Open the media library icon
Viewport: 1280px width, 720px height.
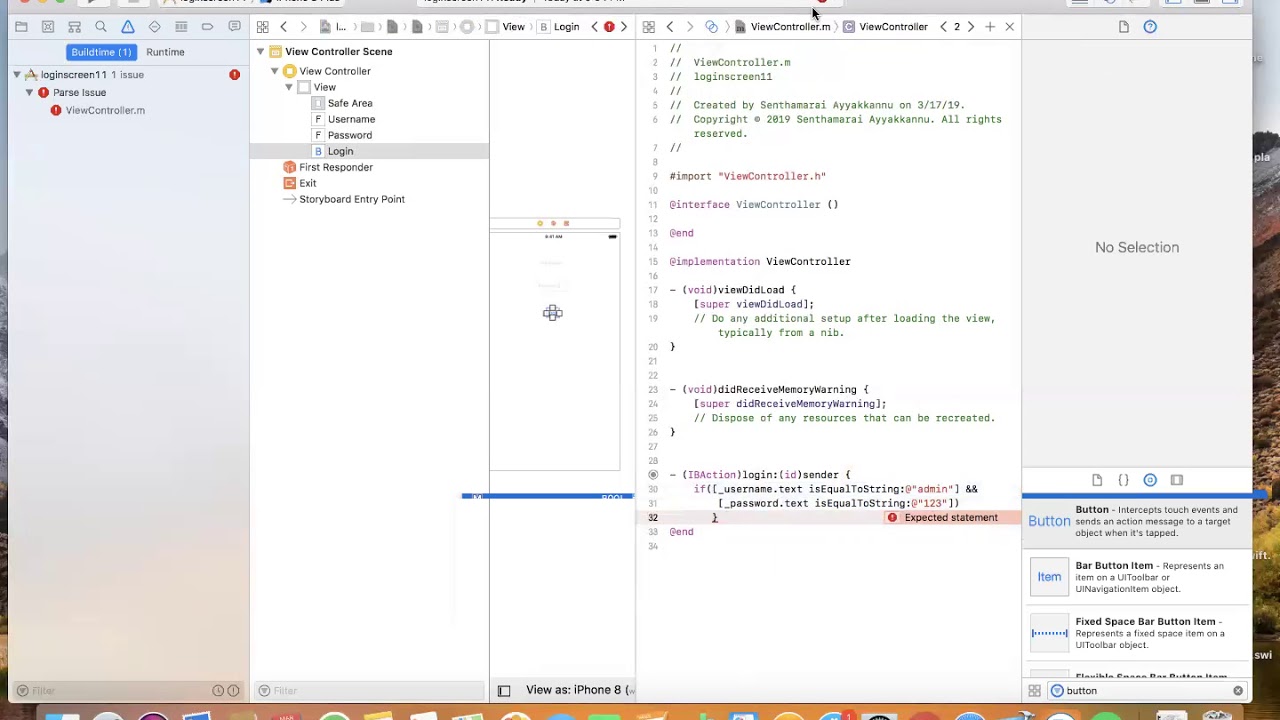pyautogui.click(x=1176, y=480)
